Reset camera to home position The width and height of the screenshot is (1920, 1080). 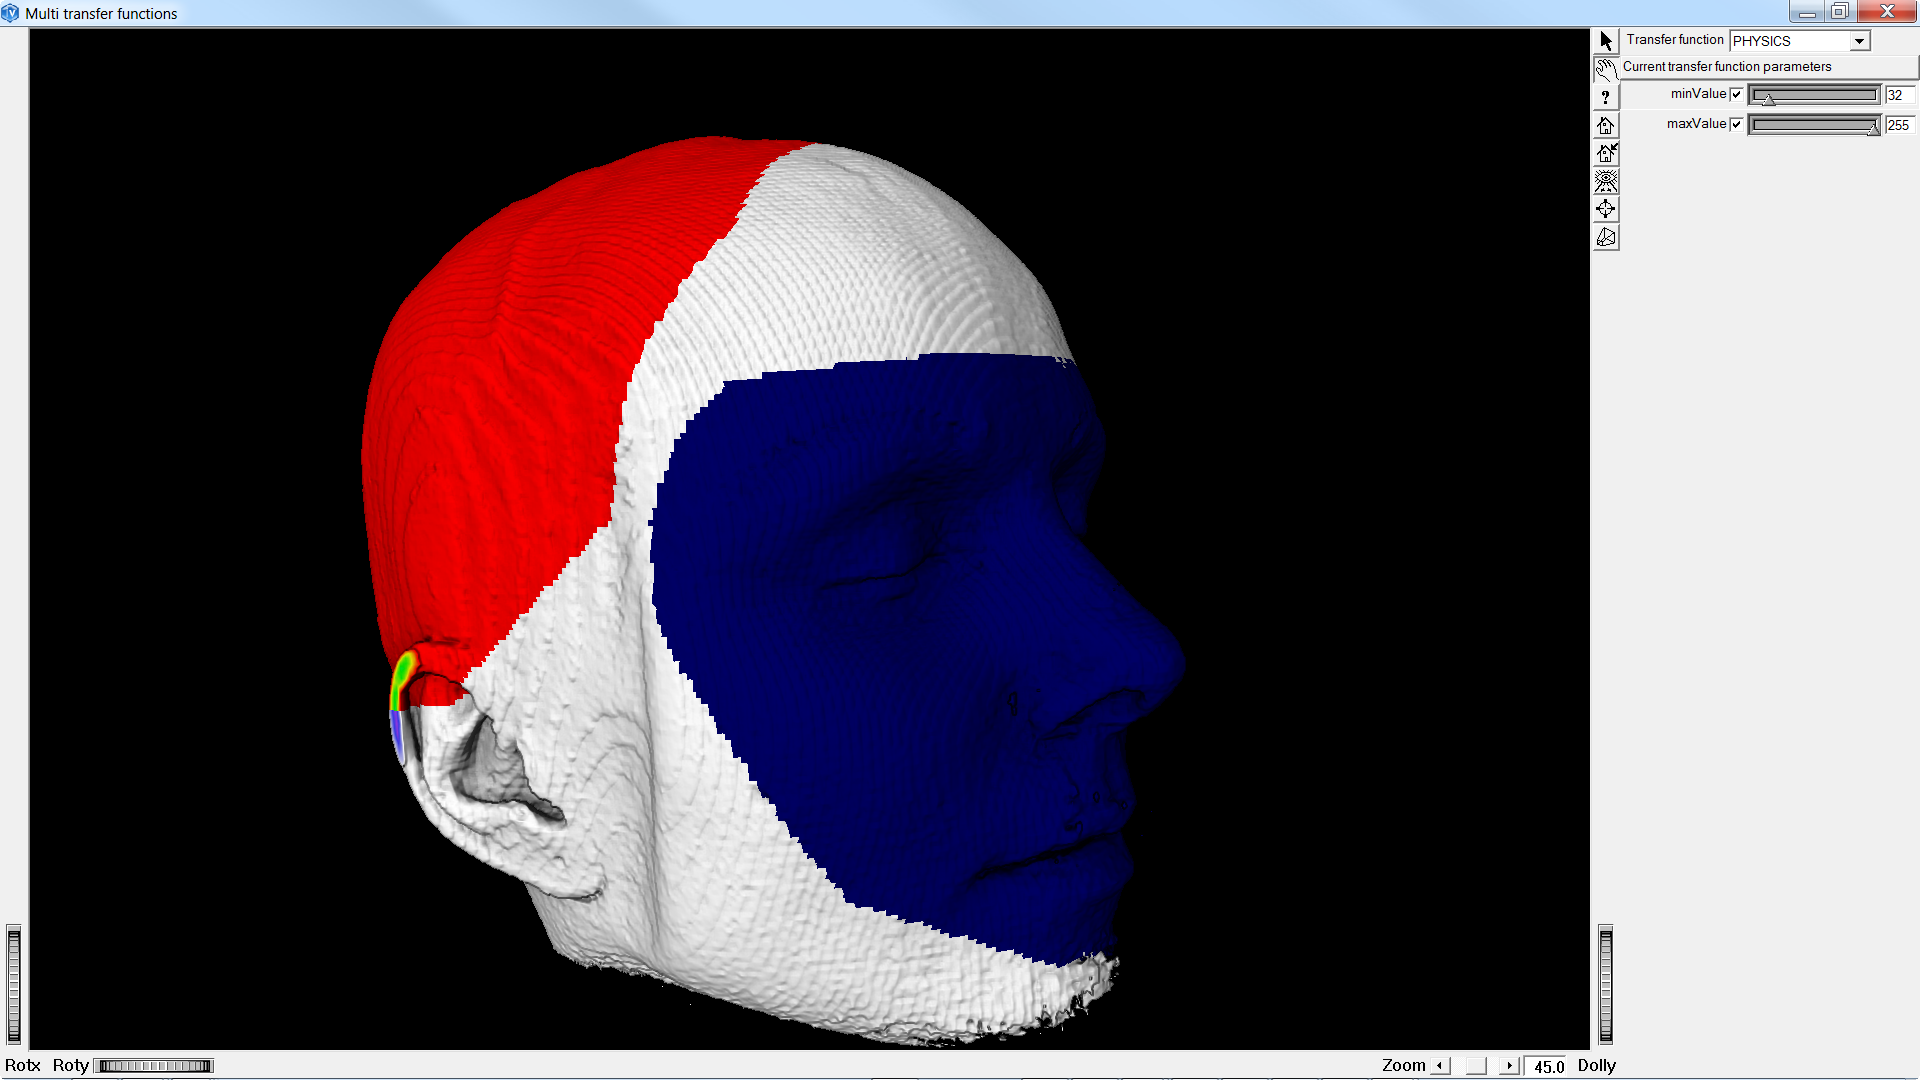1605,125
